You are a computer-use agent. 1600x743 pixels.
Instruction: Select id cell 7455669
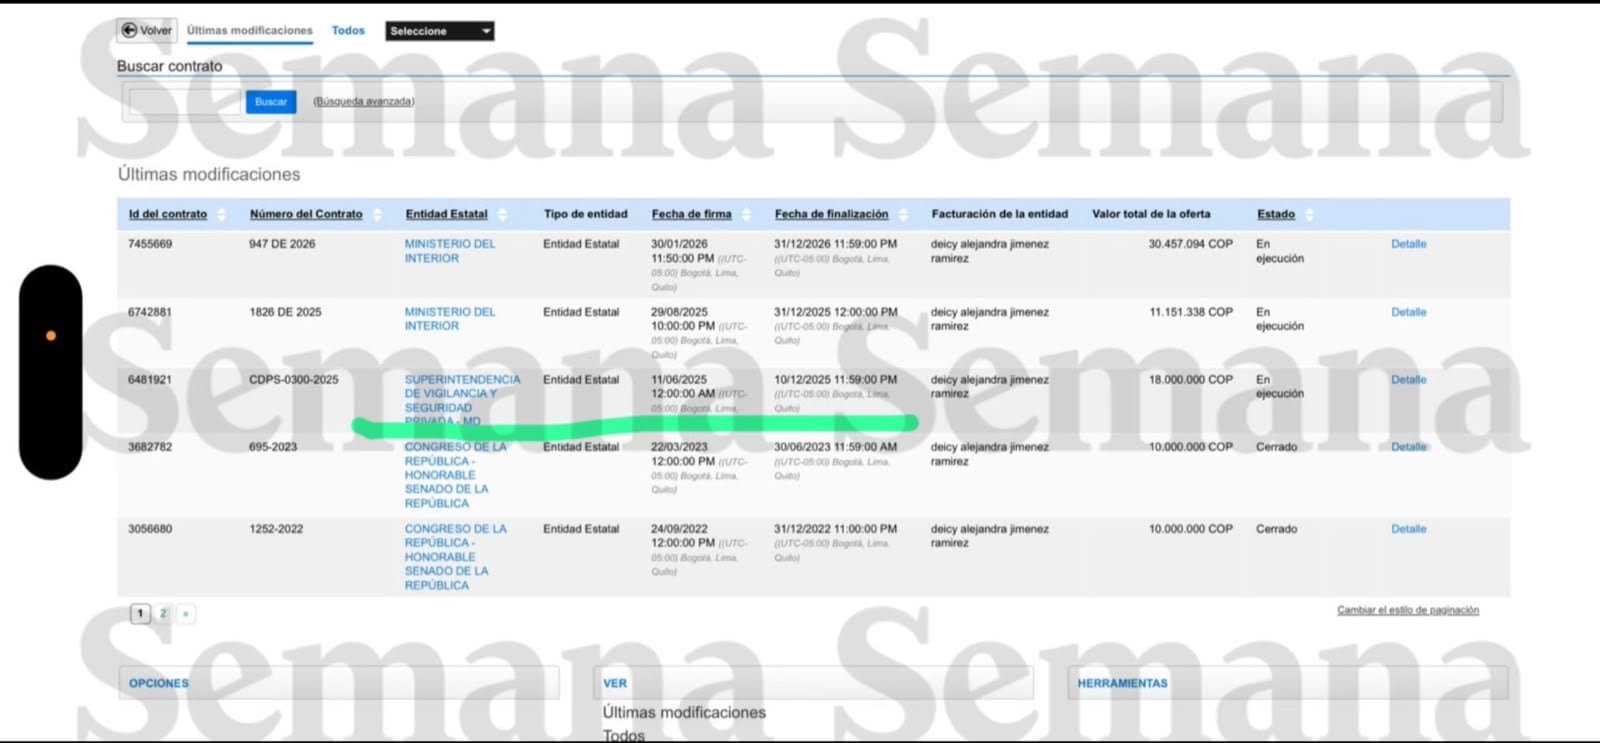(x=150, y=244)
